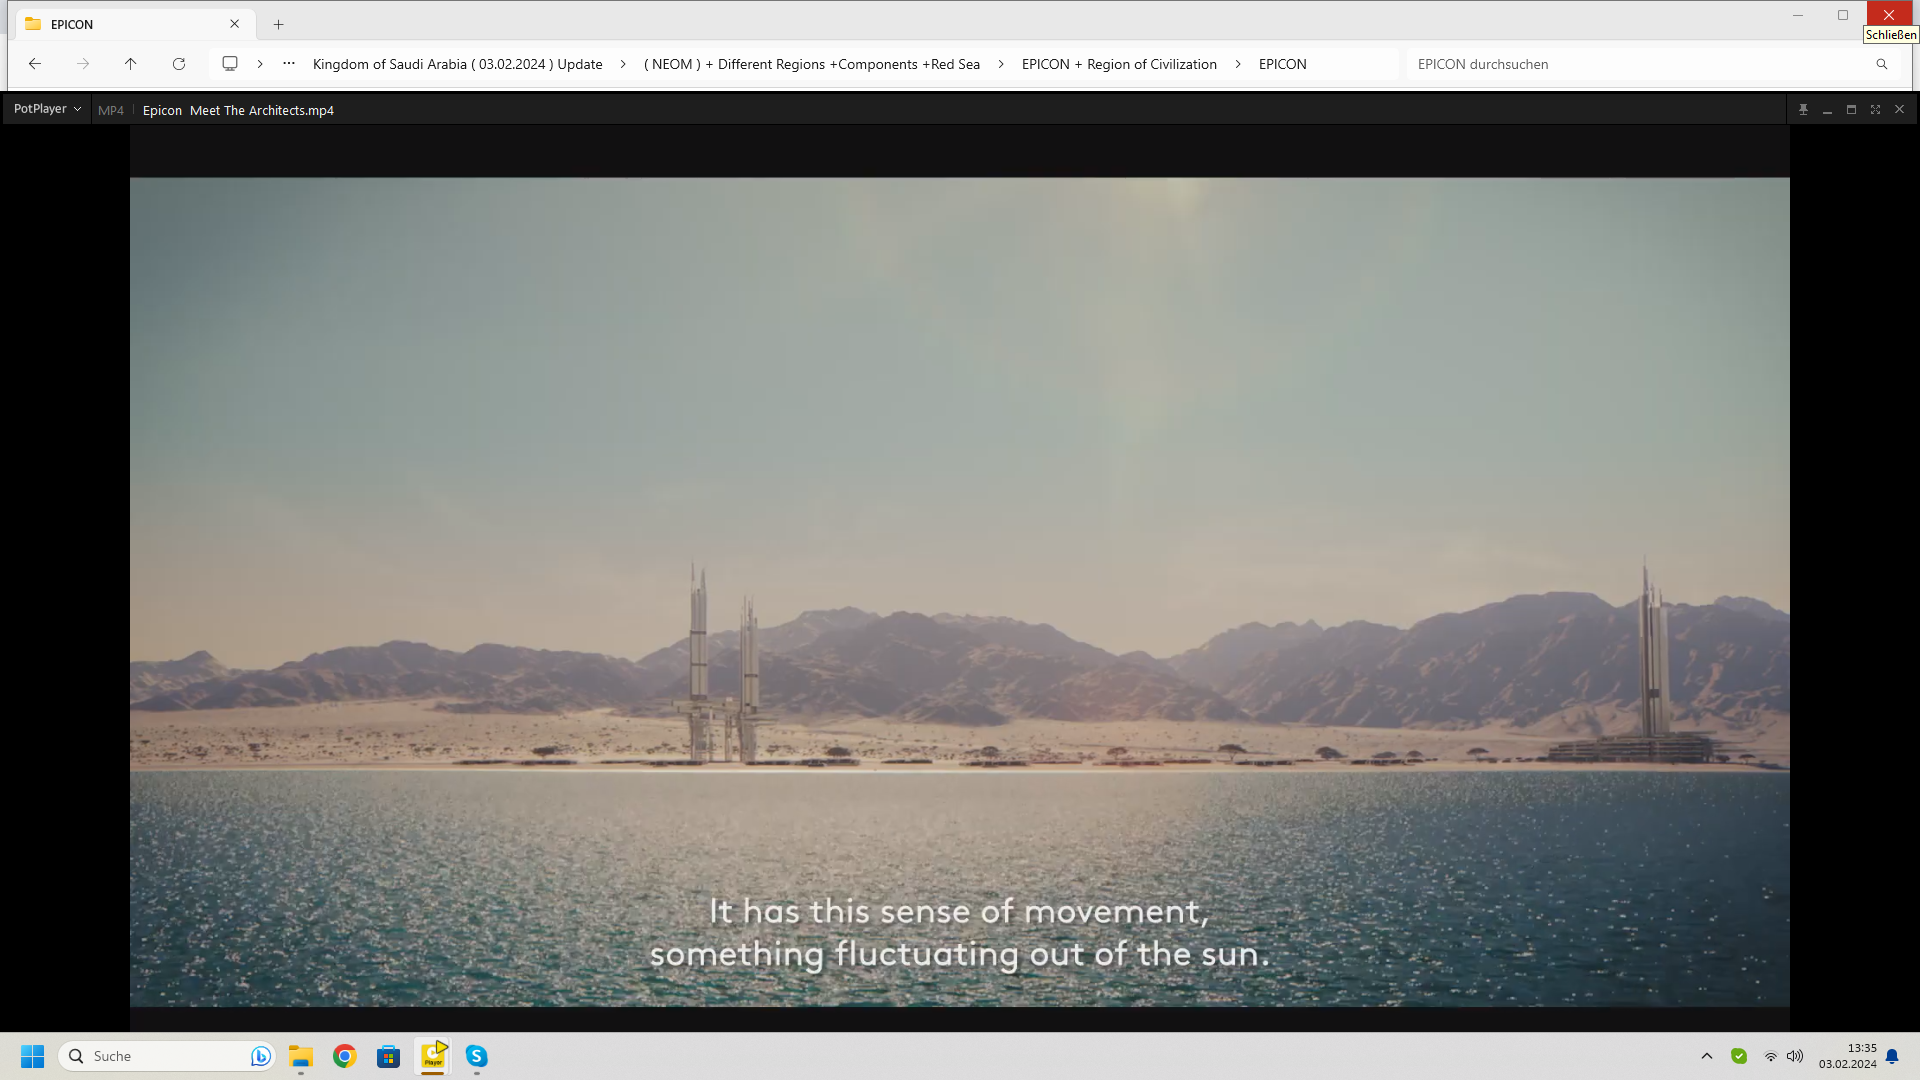Open clock and calendar showing 13:35
The height and width of the screenshot is (1080, 1920).
point(1848,1056)
